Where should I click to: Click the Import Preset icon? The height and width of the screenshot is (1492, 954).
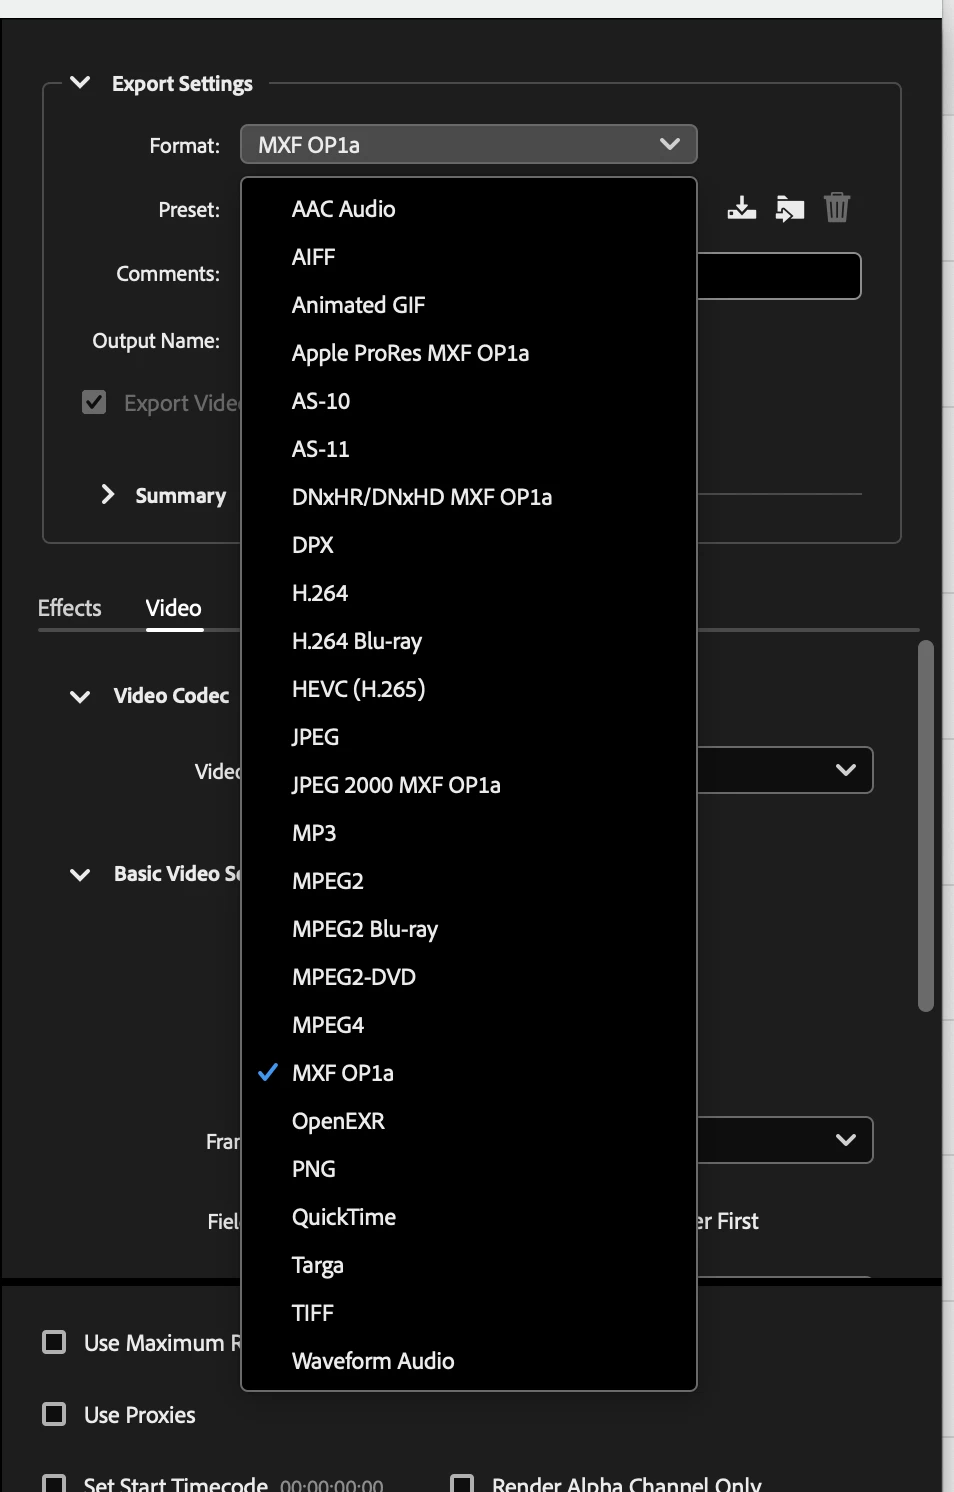coord(790,208)
